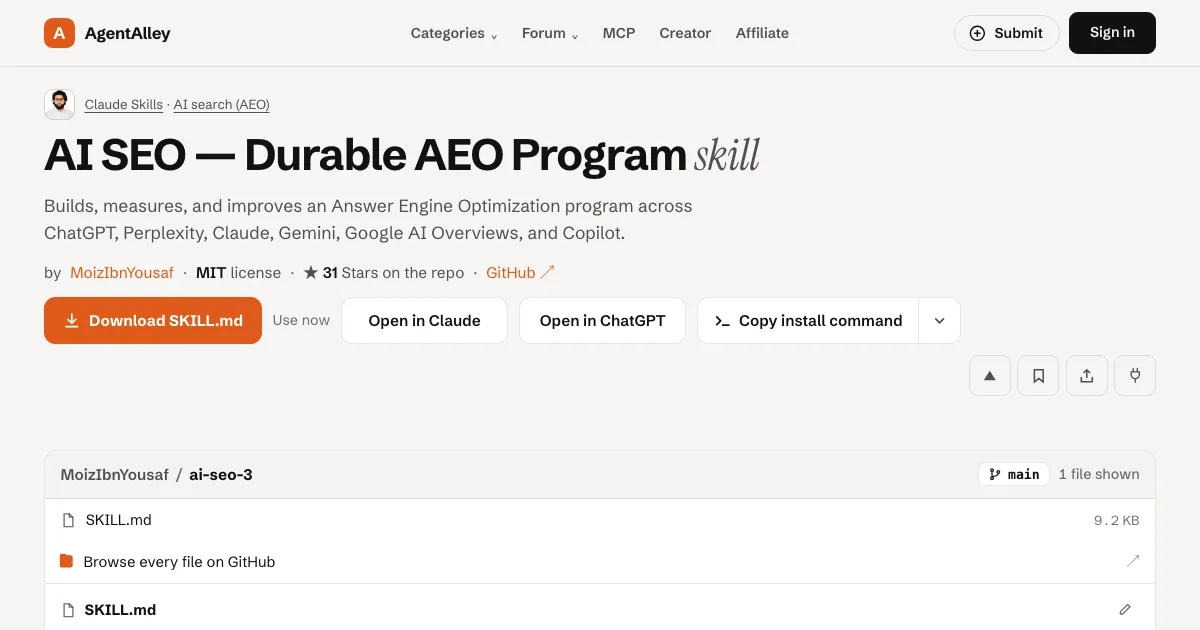Open the main branch selector
This screenshot has height=630, width=1200.
[1014, 474]
